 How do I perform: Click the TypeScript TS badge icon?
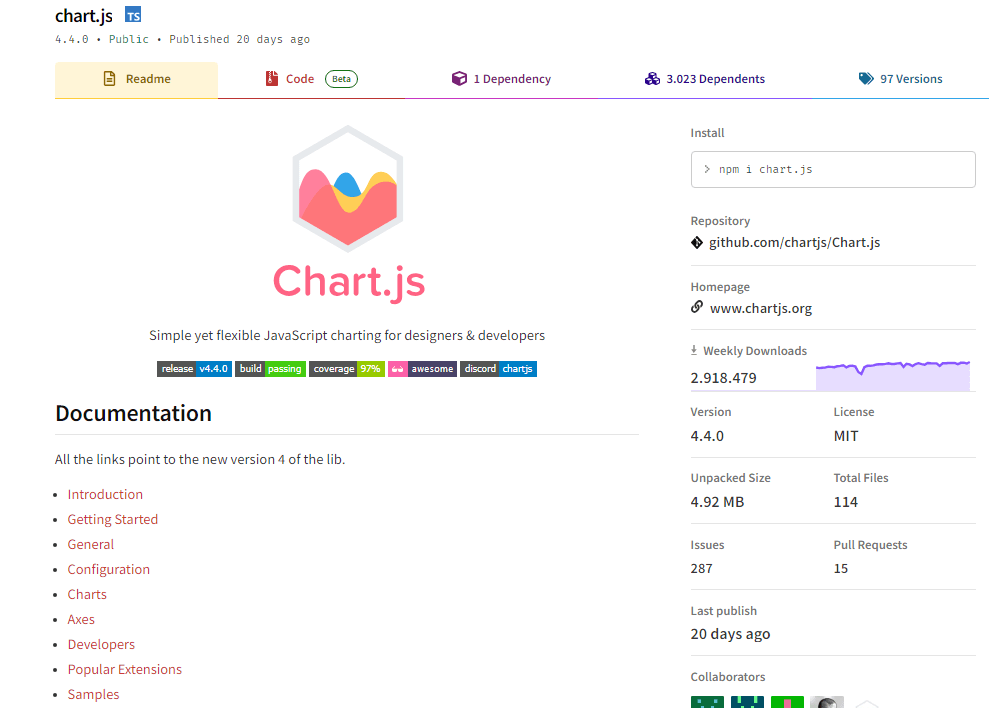coord(133,15)
